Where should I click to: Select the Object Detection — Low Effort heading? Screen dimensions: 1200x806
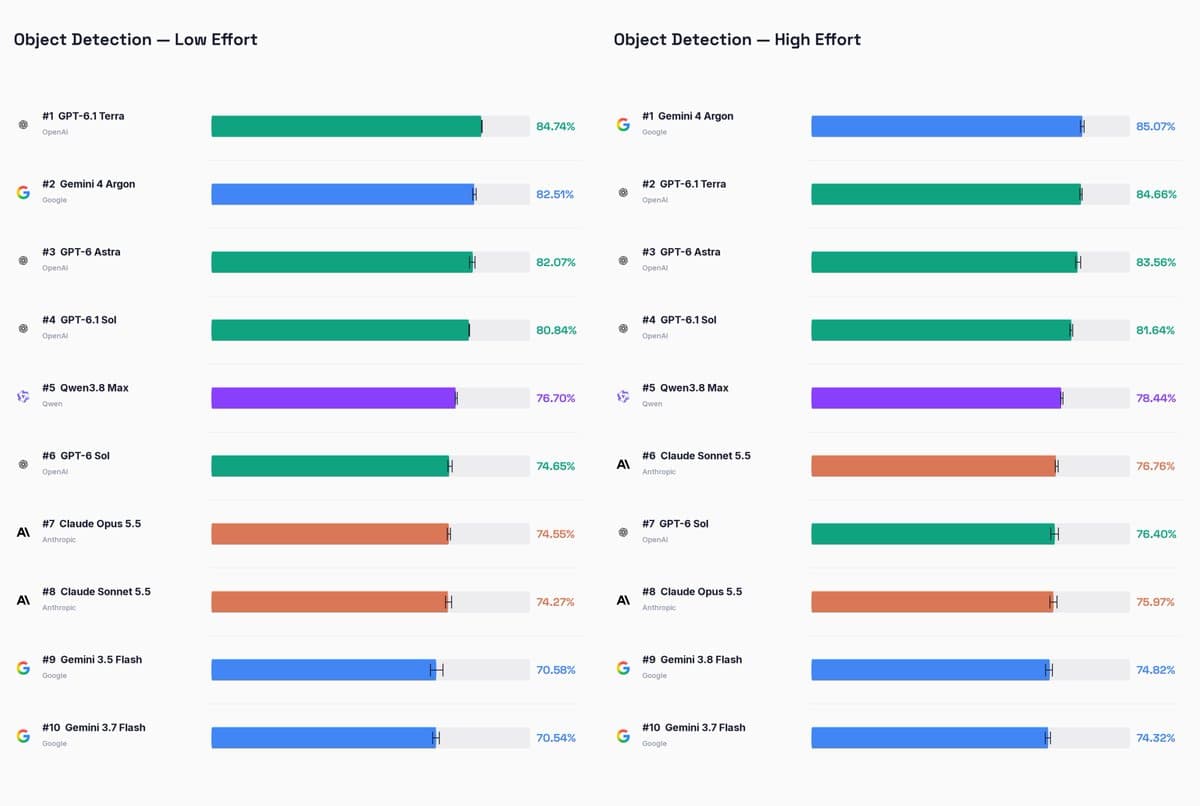(136, 40)
